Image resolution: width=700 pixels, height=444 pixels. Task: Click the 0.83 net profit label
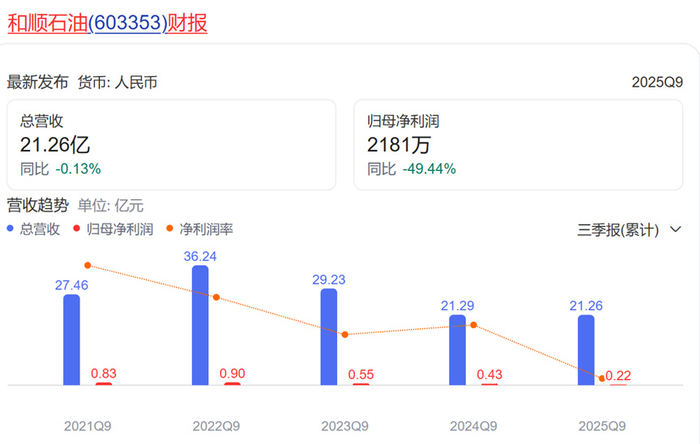(x=104, y=373)
